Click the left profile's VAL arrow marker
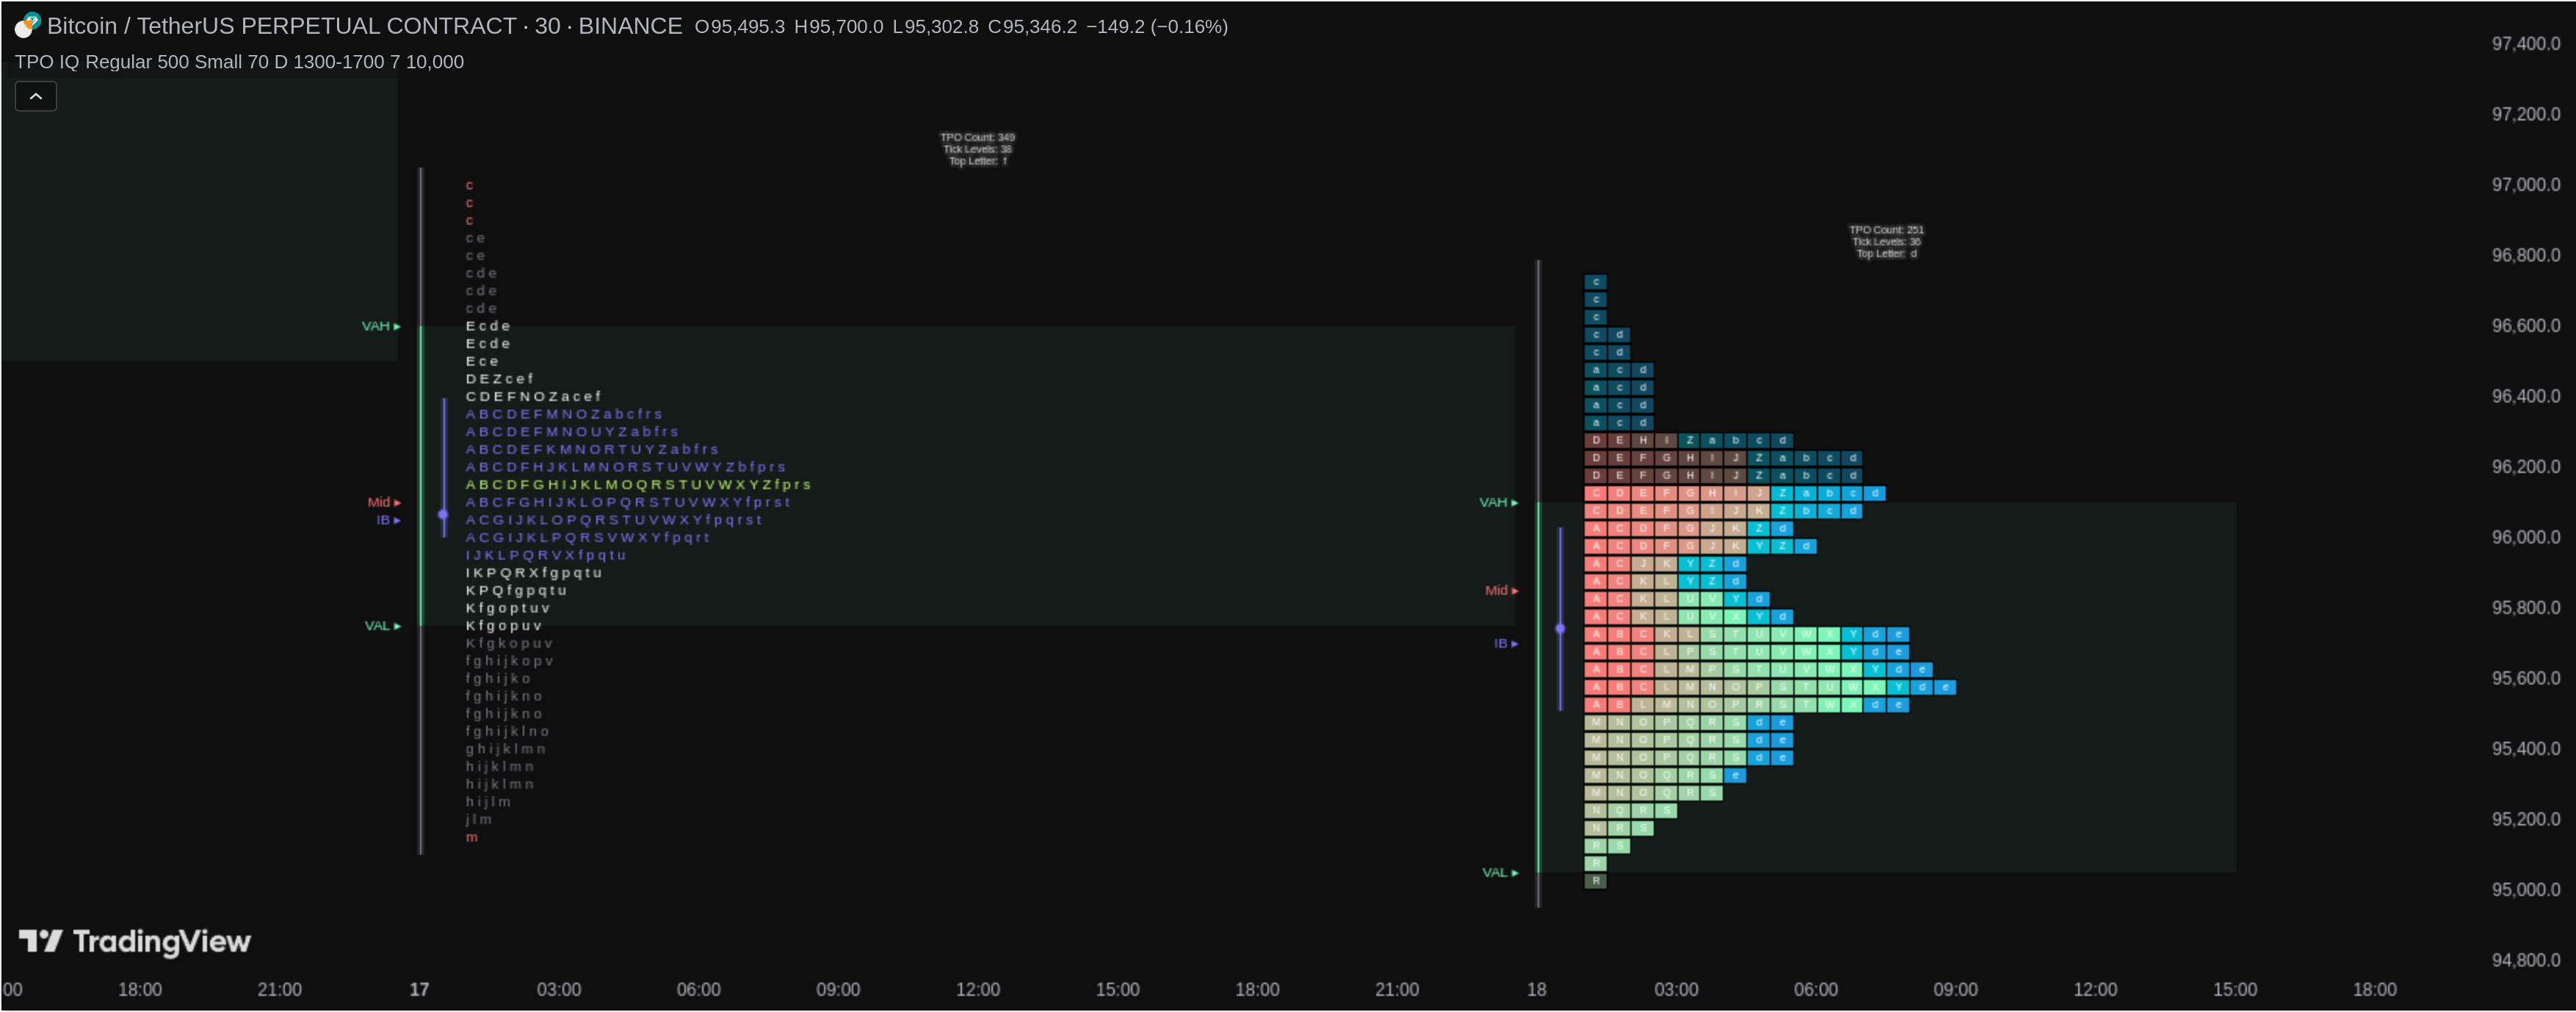 [382, 626]
